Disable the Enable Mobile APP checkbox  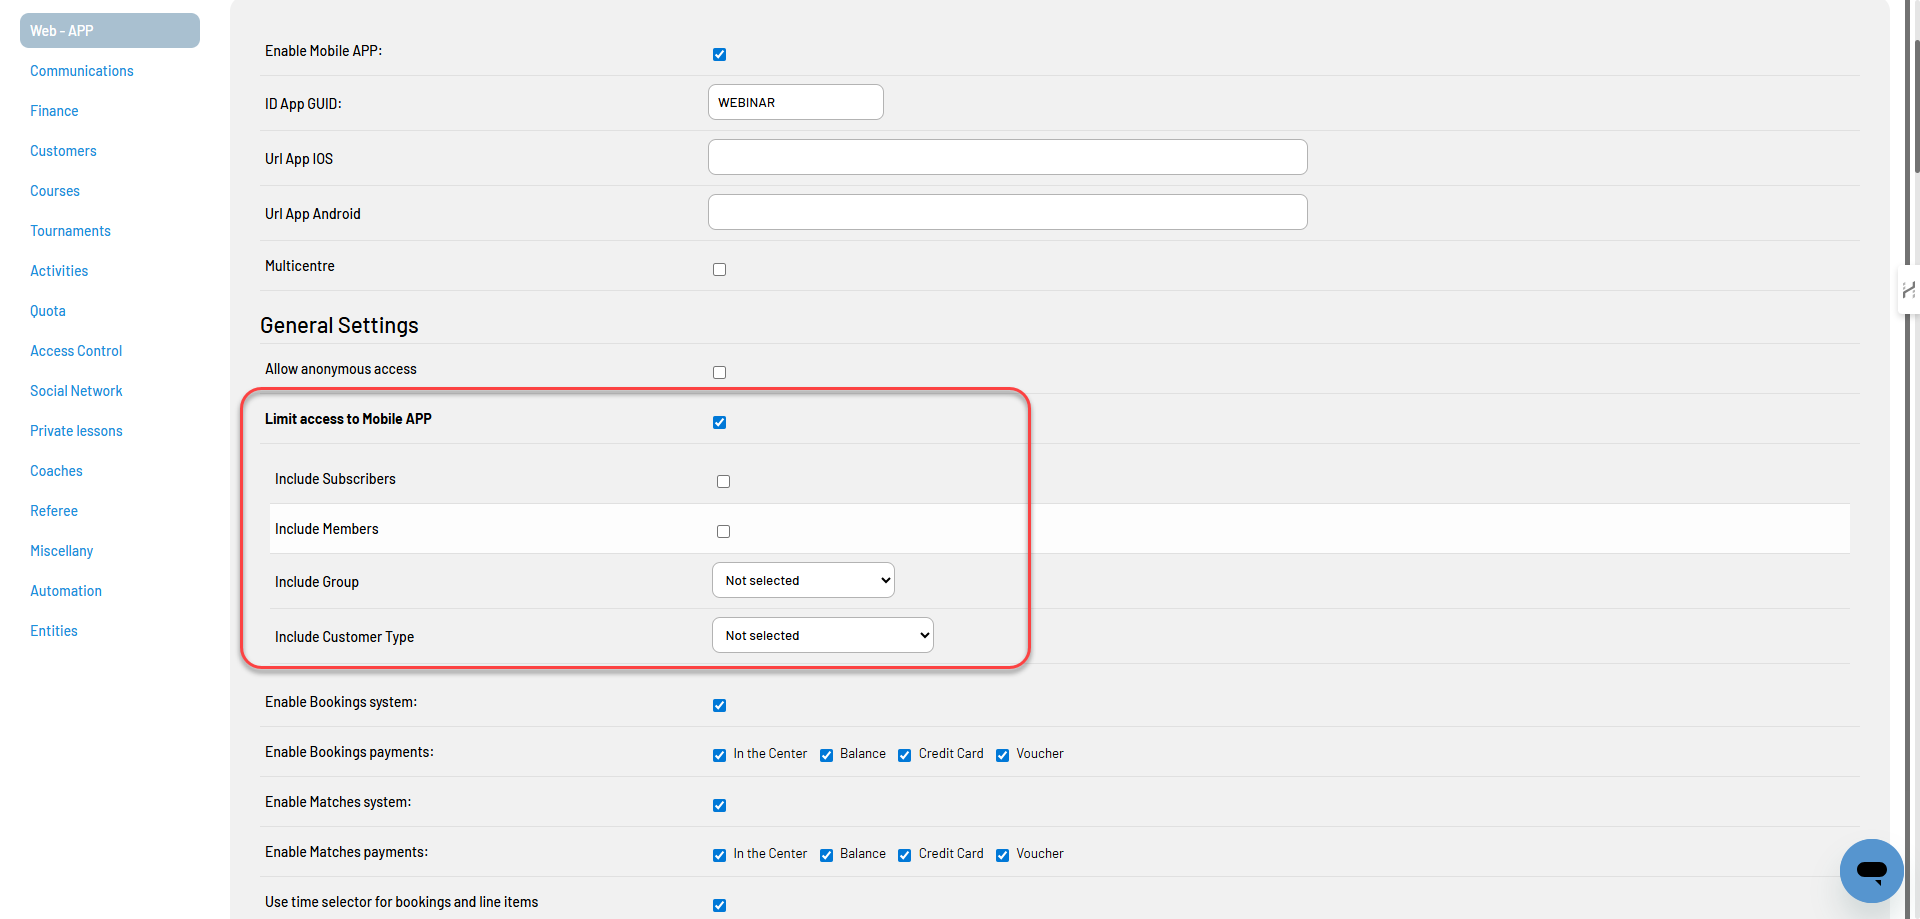[720, 54]
